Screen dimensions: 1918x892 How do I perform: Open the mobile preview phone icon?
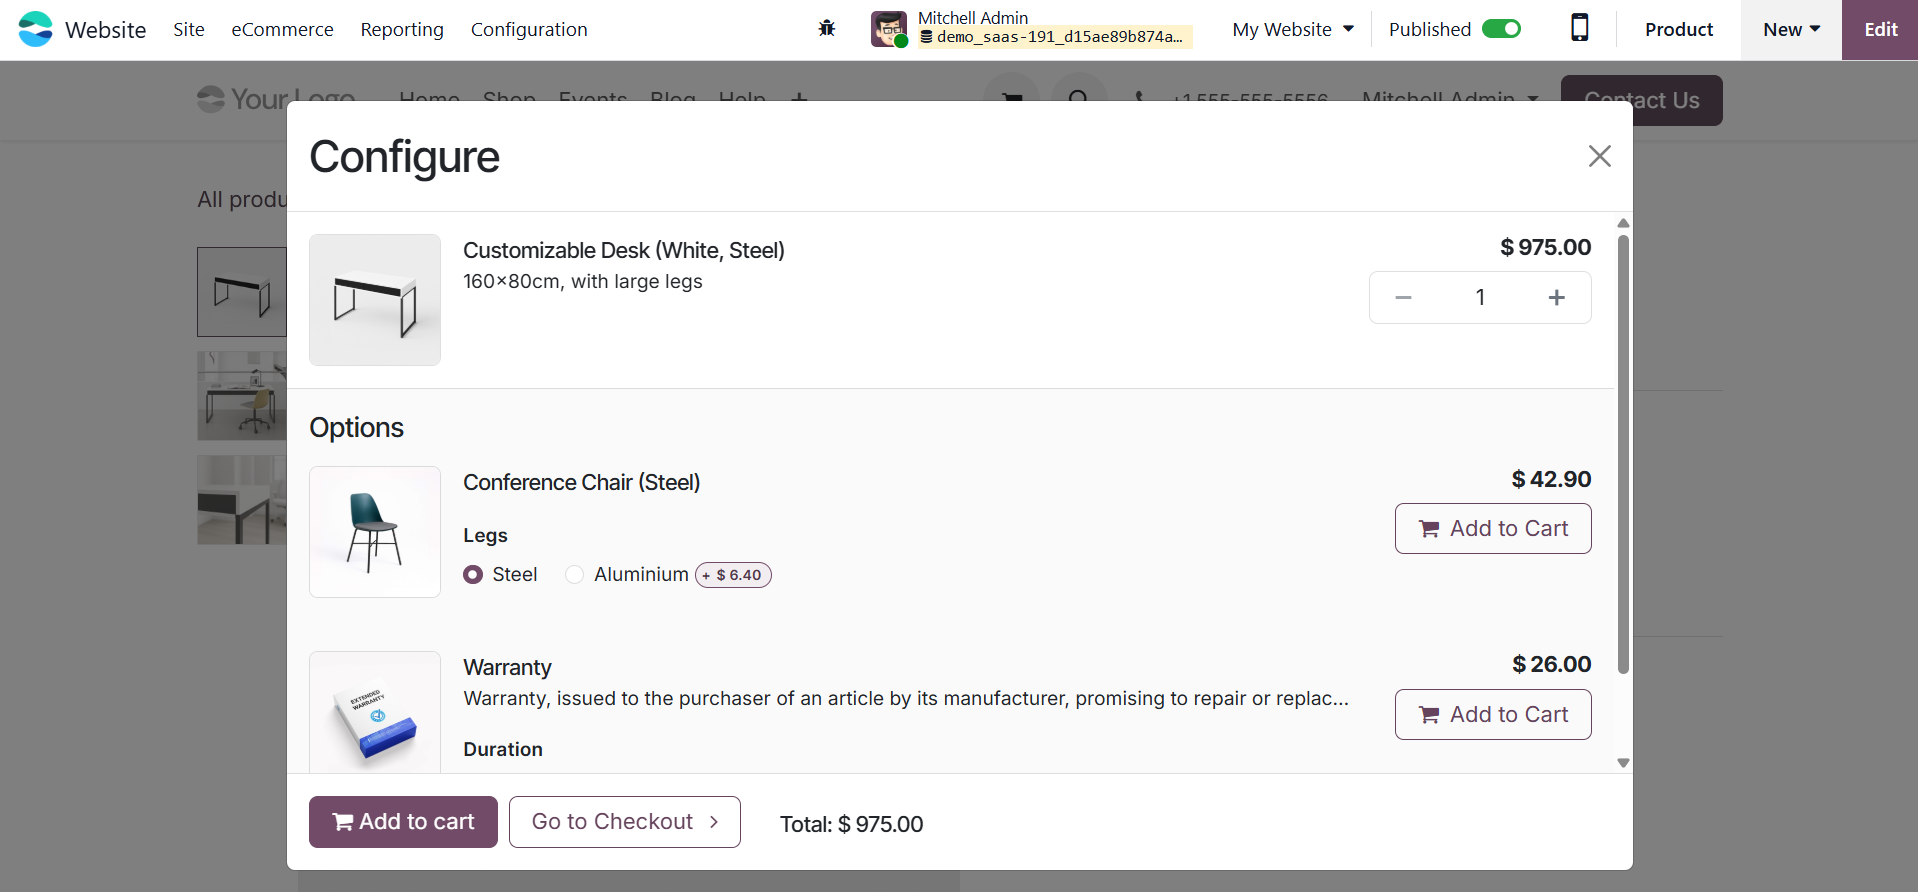click(1579, 29)
